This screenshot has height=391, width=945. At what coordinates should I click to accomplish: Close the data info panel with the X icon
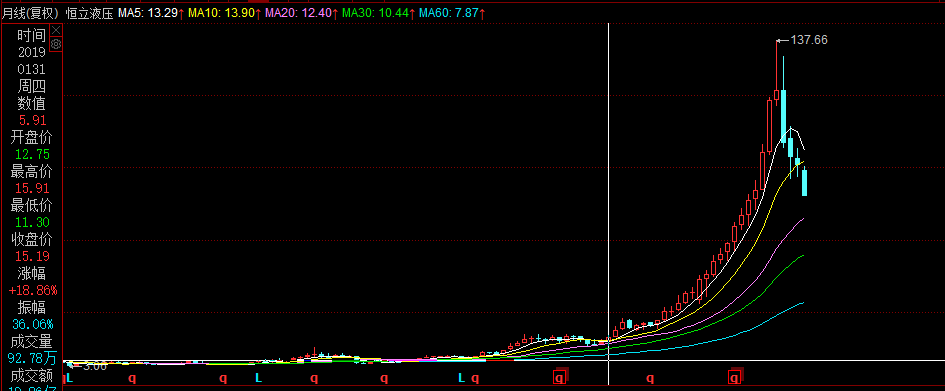click(56, 30)
